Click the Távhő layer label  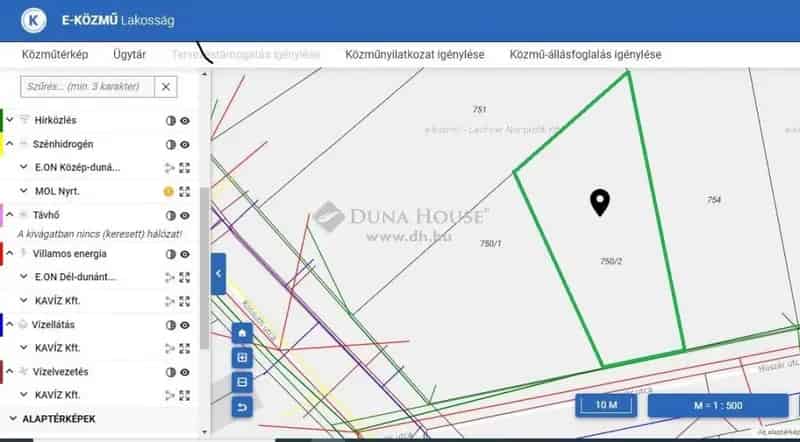[x=46, y=215]
